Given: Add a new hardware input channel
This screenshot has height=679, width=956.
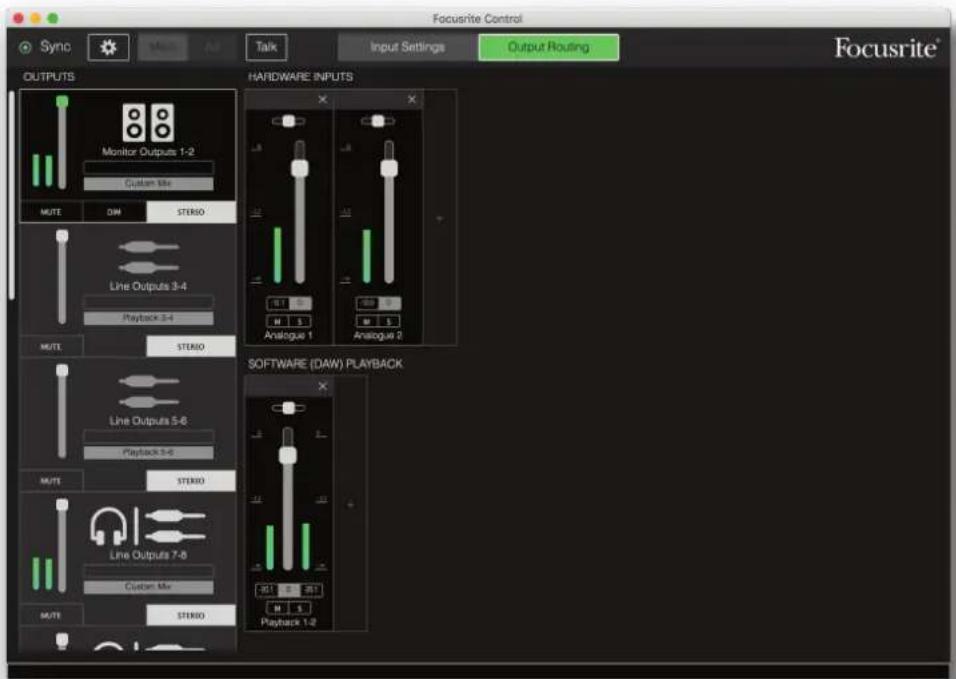Looking at the screenshot, I should click(x=440, y=218).
